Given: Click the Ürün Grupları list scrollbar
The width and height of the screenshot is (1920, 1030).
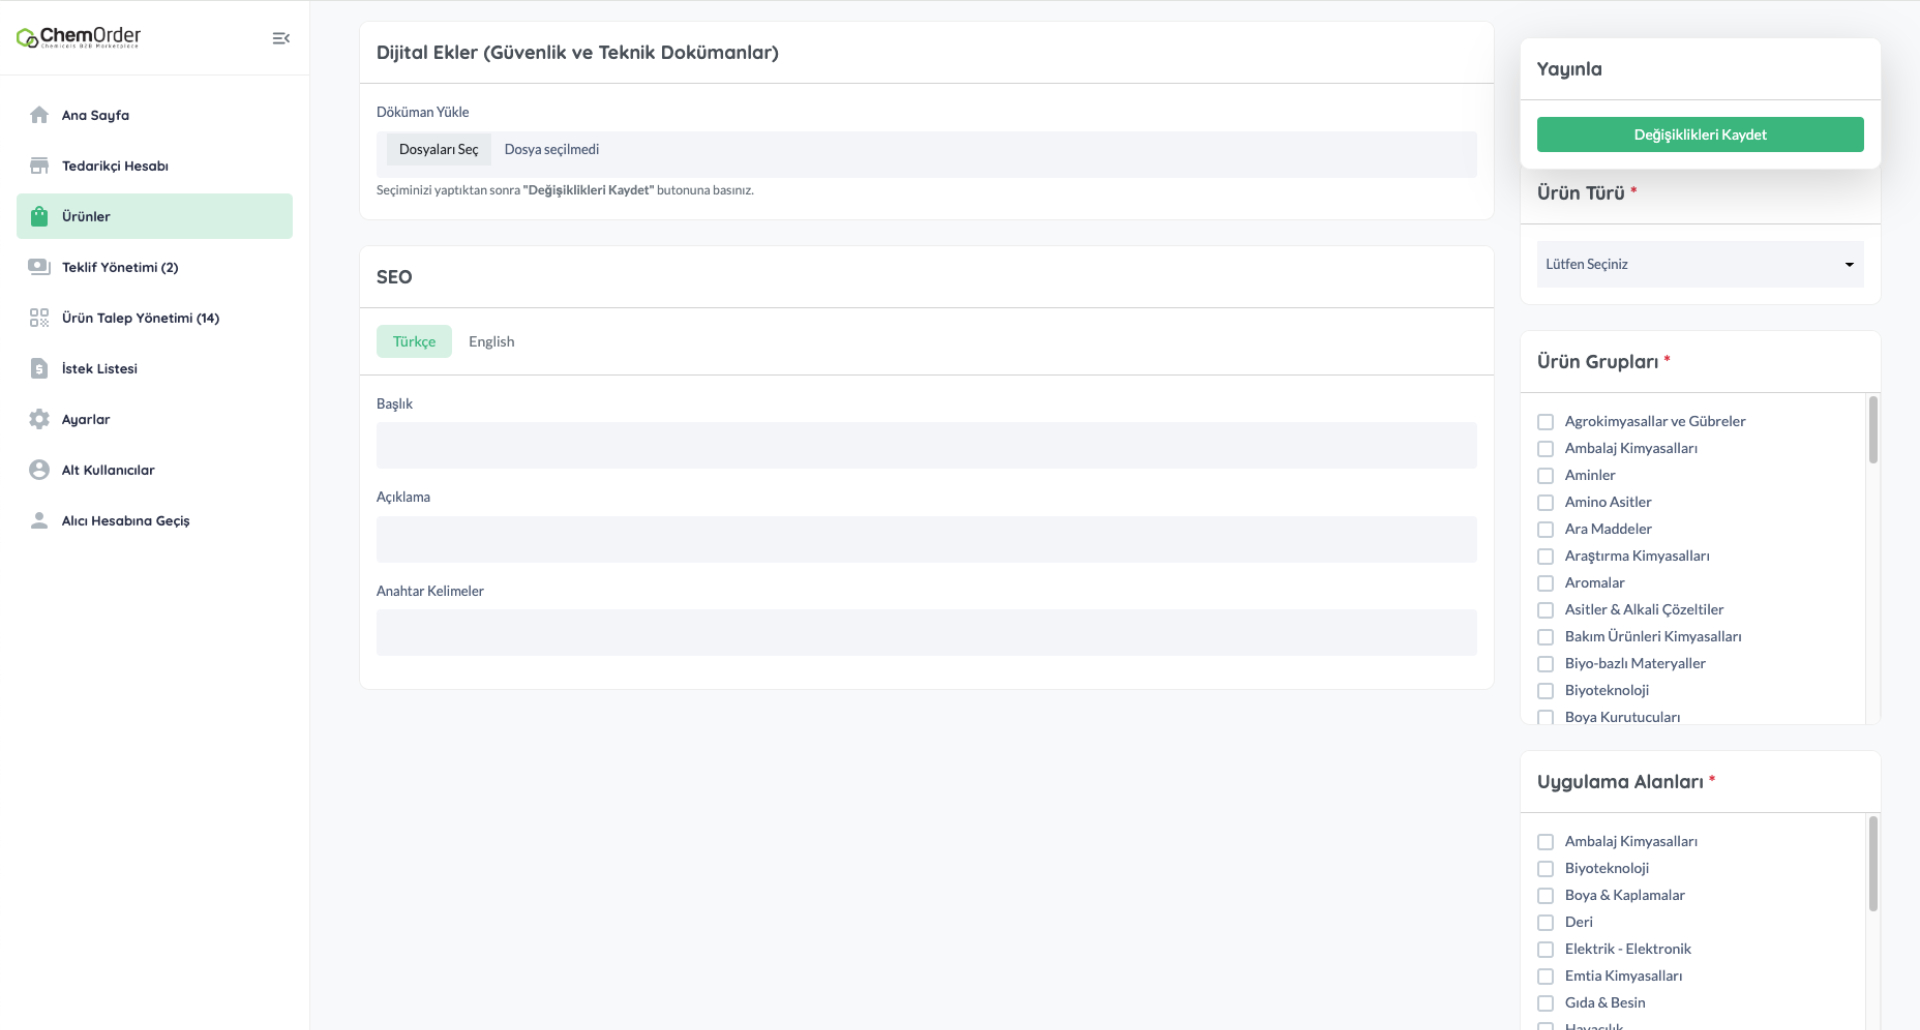Looking at the screenshot, I should (1872, 430).
